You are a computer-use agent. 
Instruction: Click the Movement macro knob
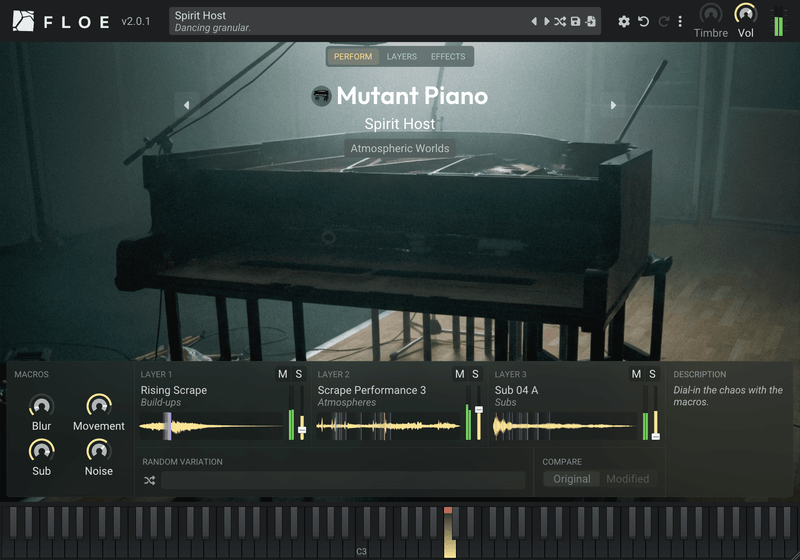pos(99,406)
